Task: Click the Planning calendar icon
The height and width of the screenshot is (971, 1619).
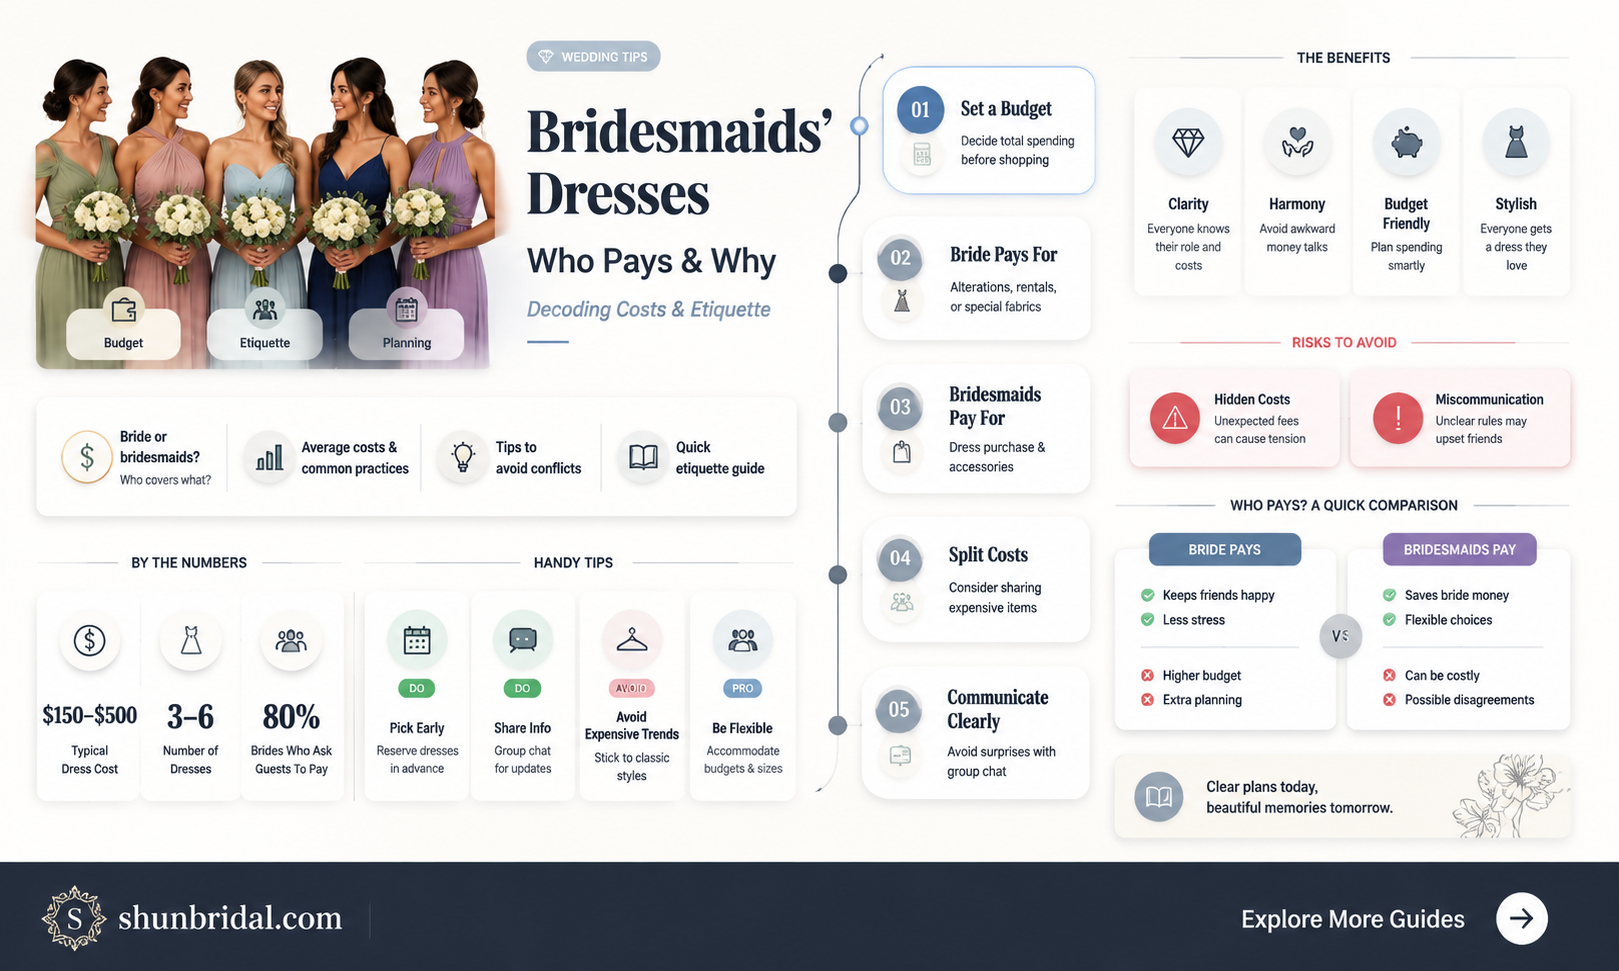Action: pyautogui.click(x=406, y=310)
